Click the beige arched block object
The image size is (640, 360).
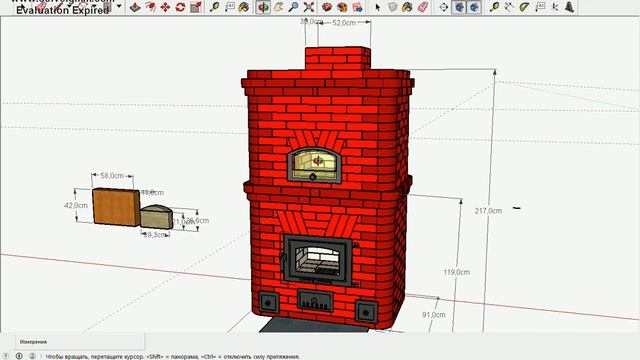click(x=156, y=217)
